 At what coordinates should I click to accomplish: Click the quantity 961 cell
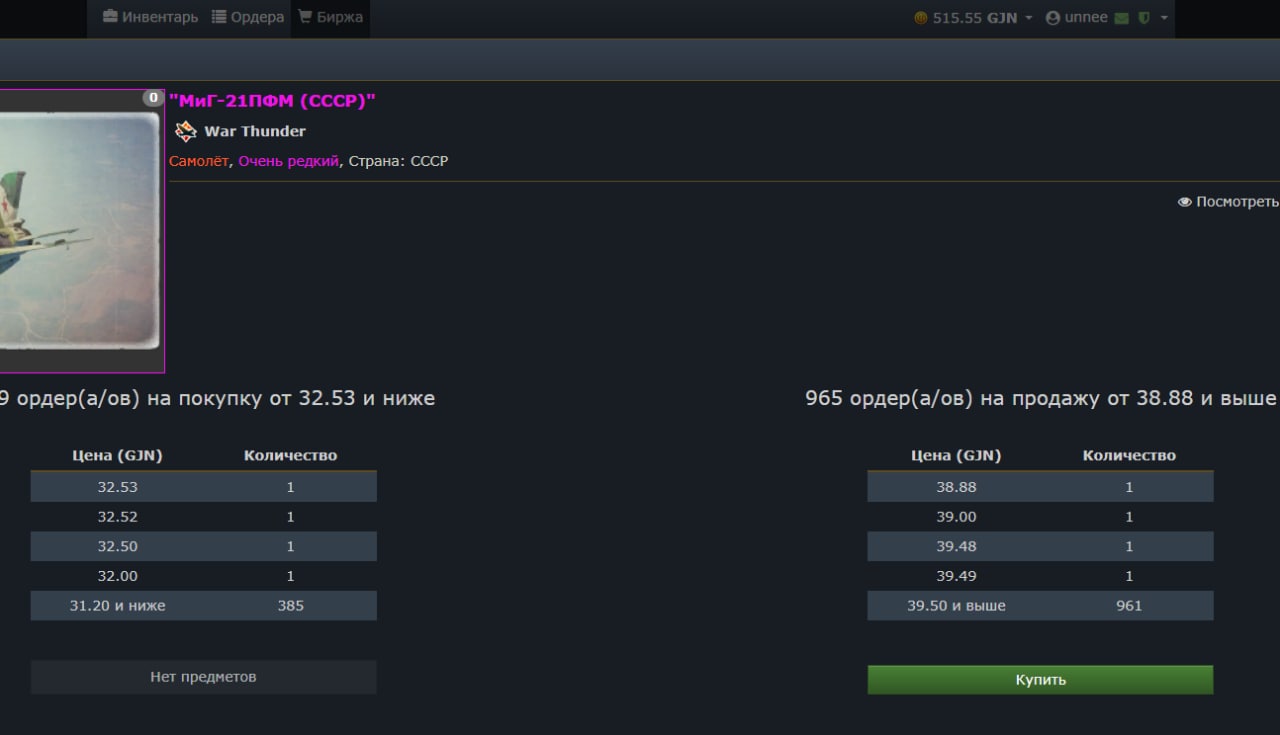point(1129,605)
